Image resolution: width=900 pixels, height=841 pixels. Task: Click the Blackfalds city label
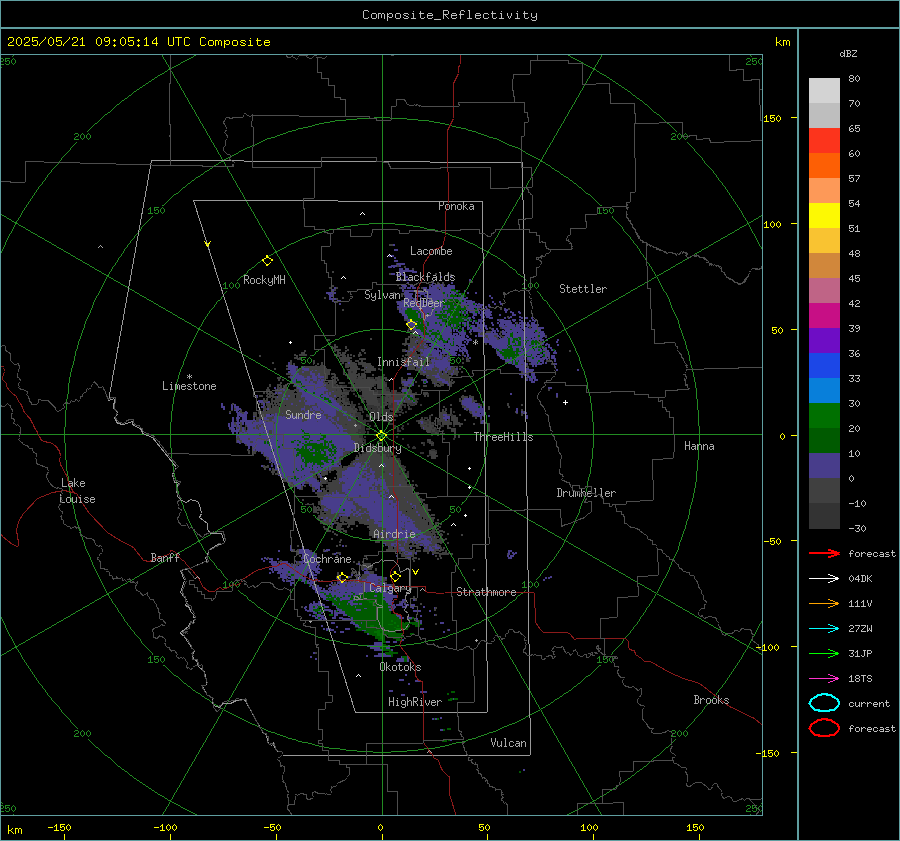[425, 277]
